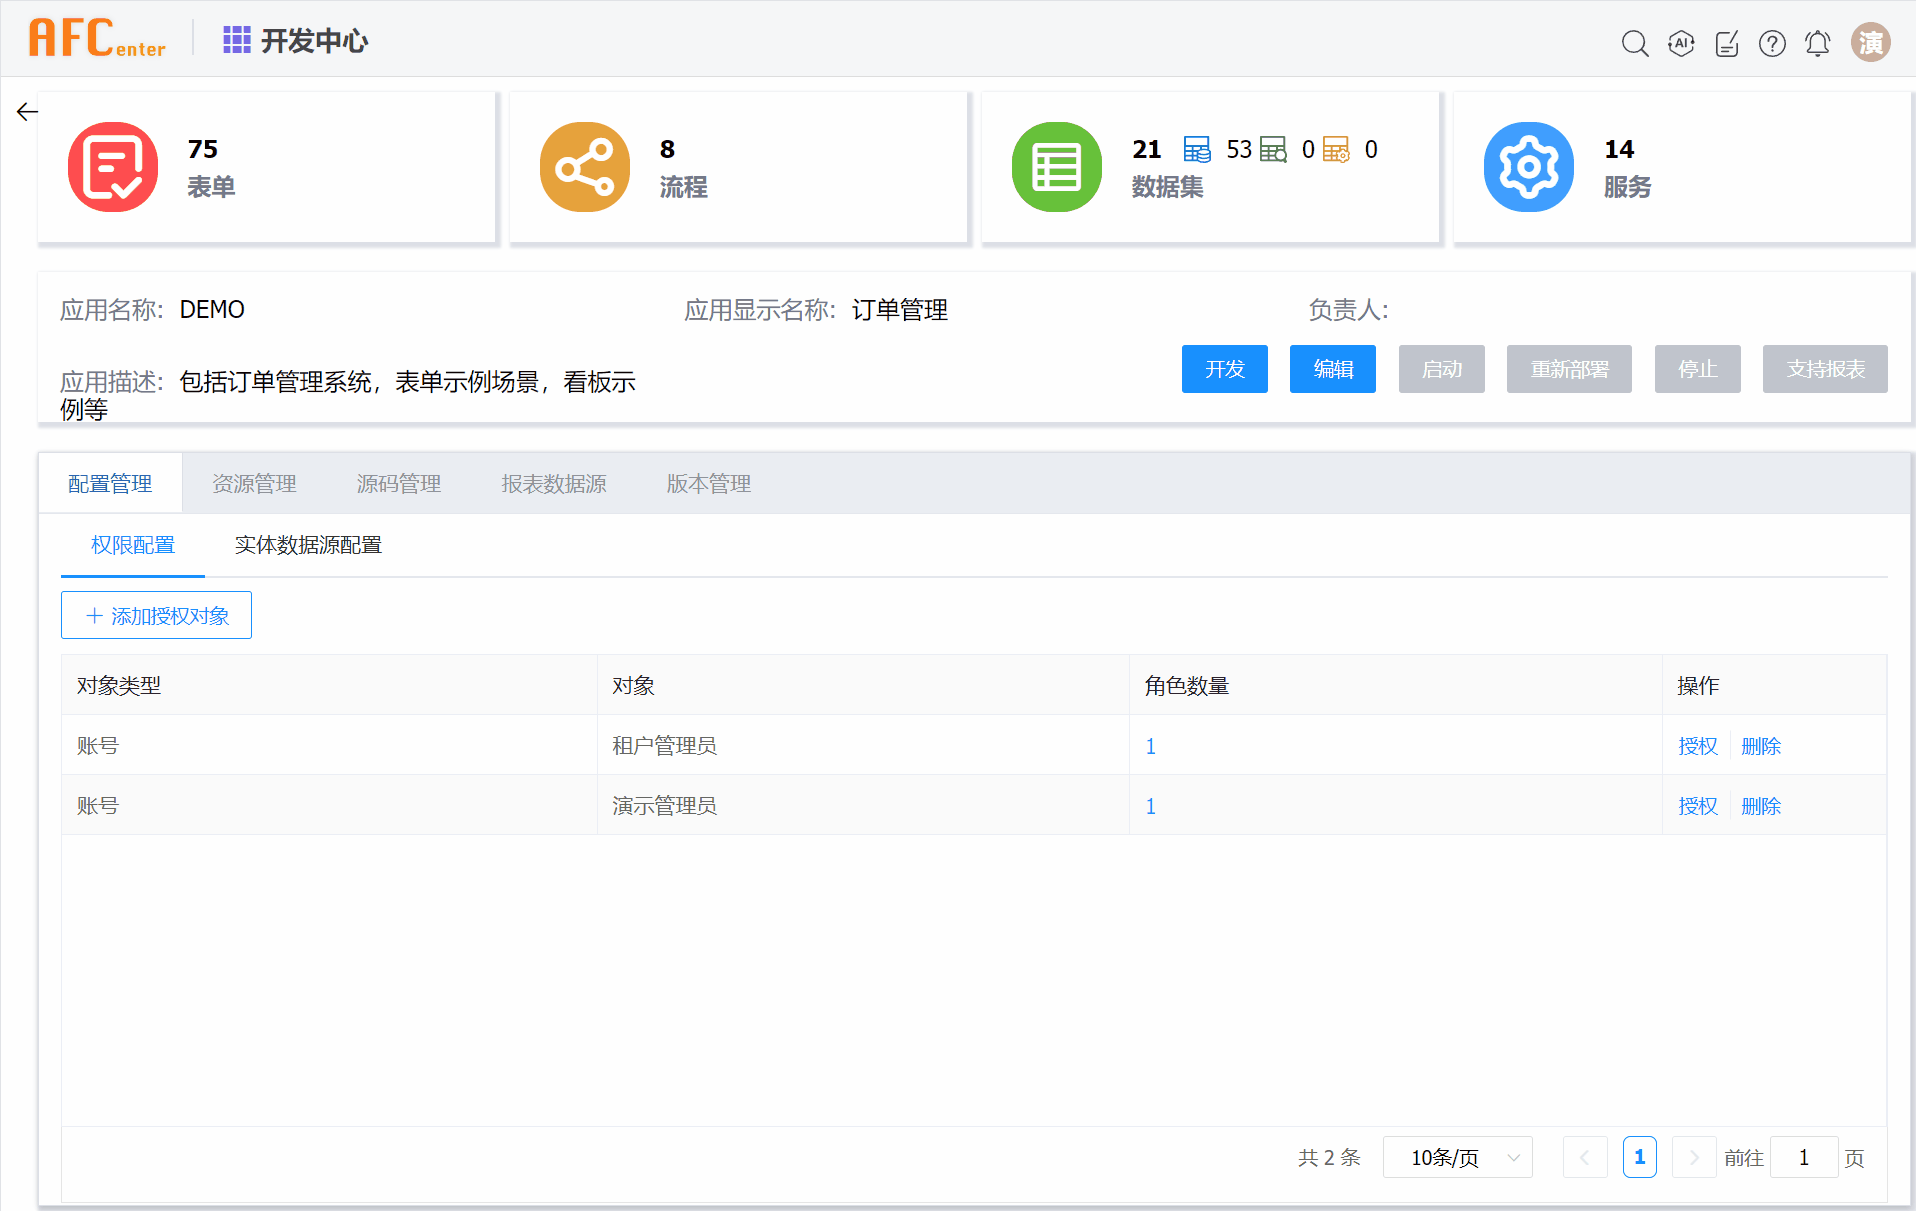Open help via question mark icon
The width and height of the screenshot is (1916, 1211).
[1772, 43]
